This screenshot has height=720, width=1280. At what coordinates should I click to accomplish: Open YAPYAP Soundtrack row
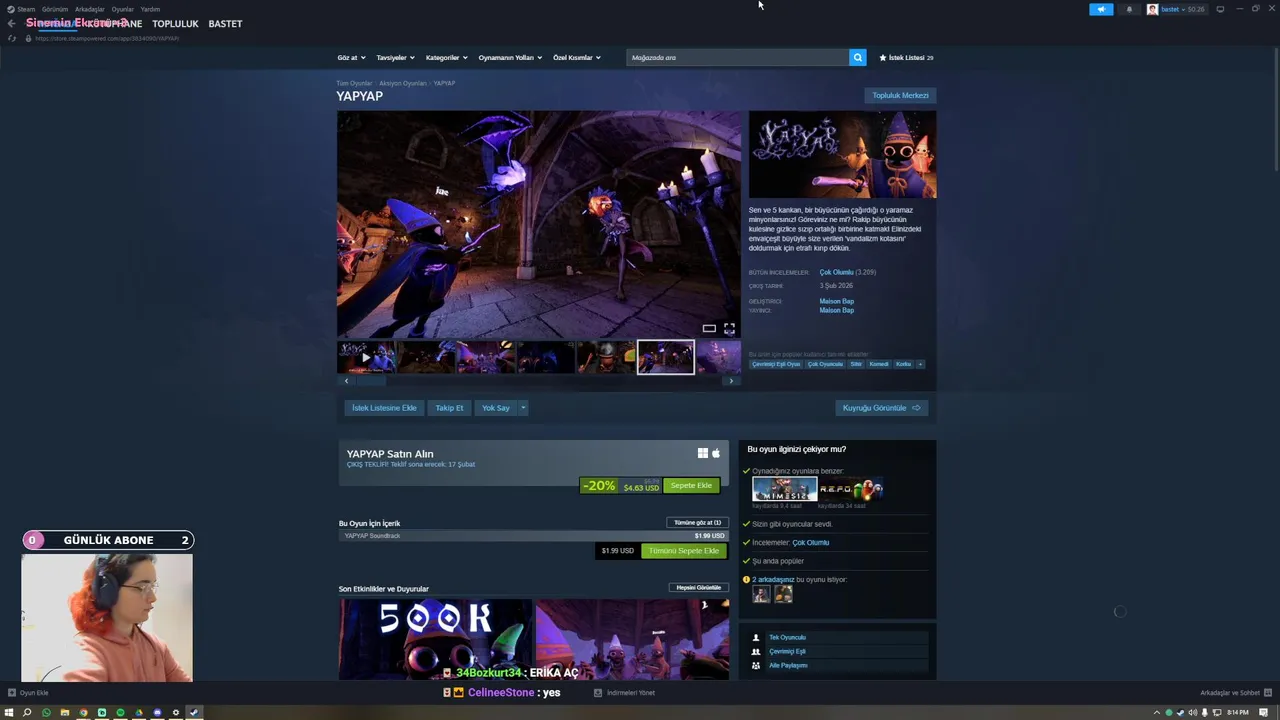[534, 536]
